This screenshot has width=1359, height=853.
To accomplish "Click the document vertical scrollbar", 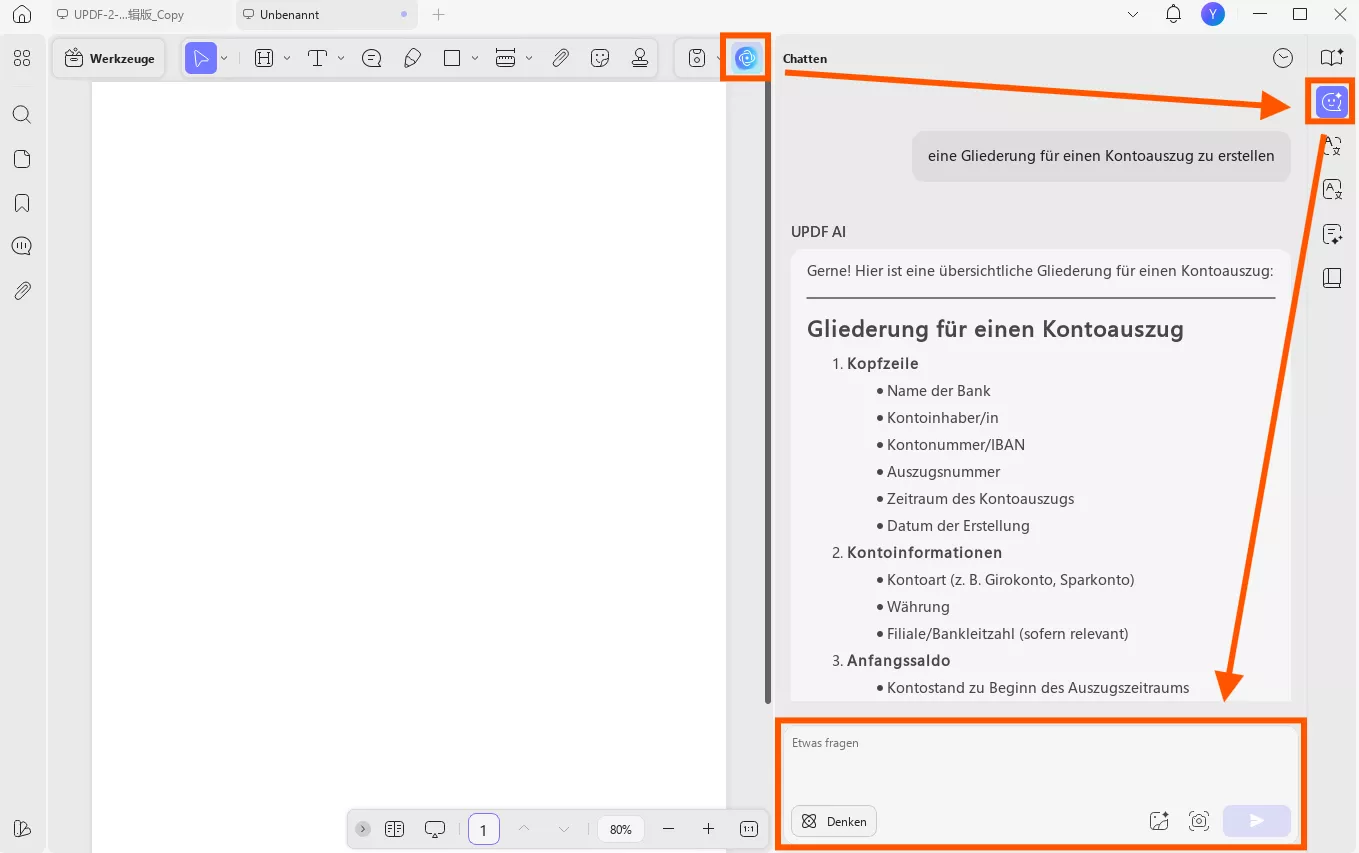I will click(x=768, y=390).
